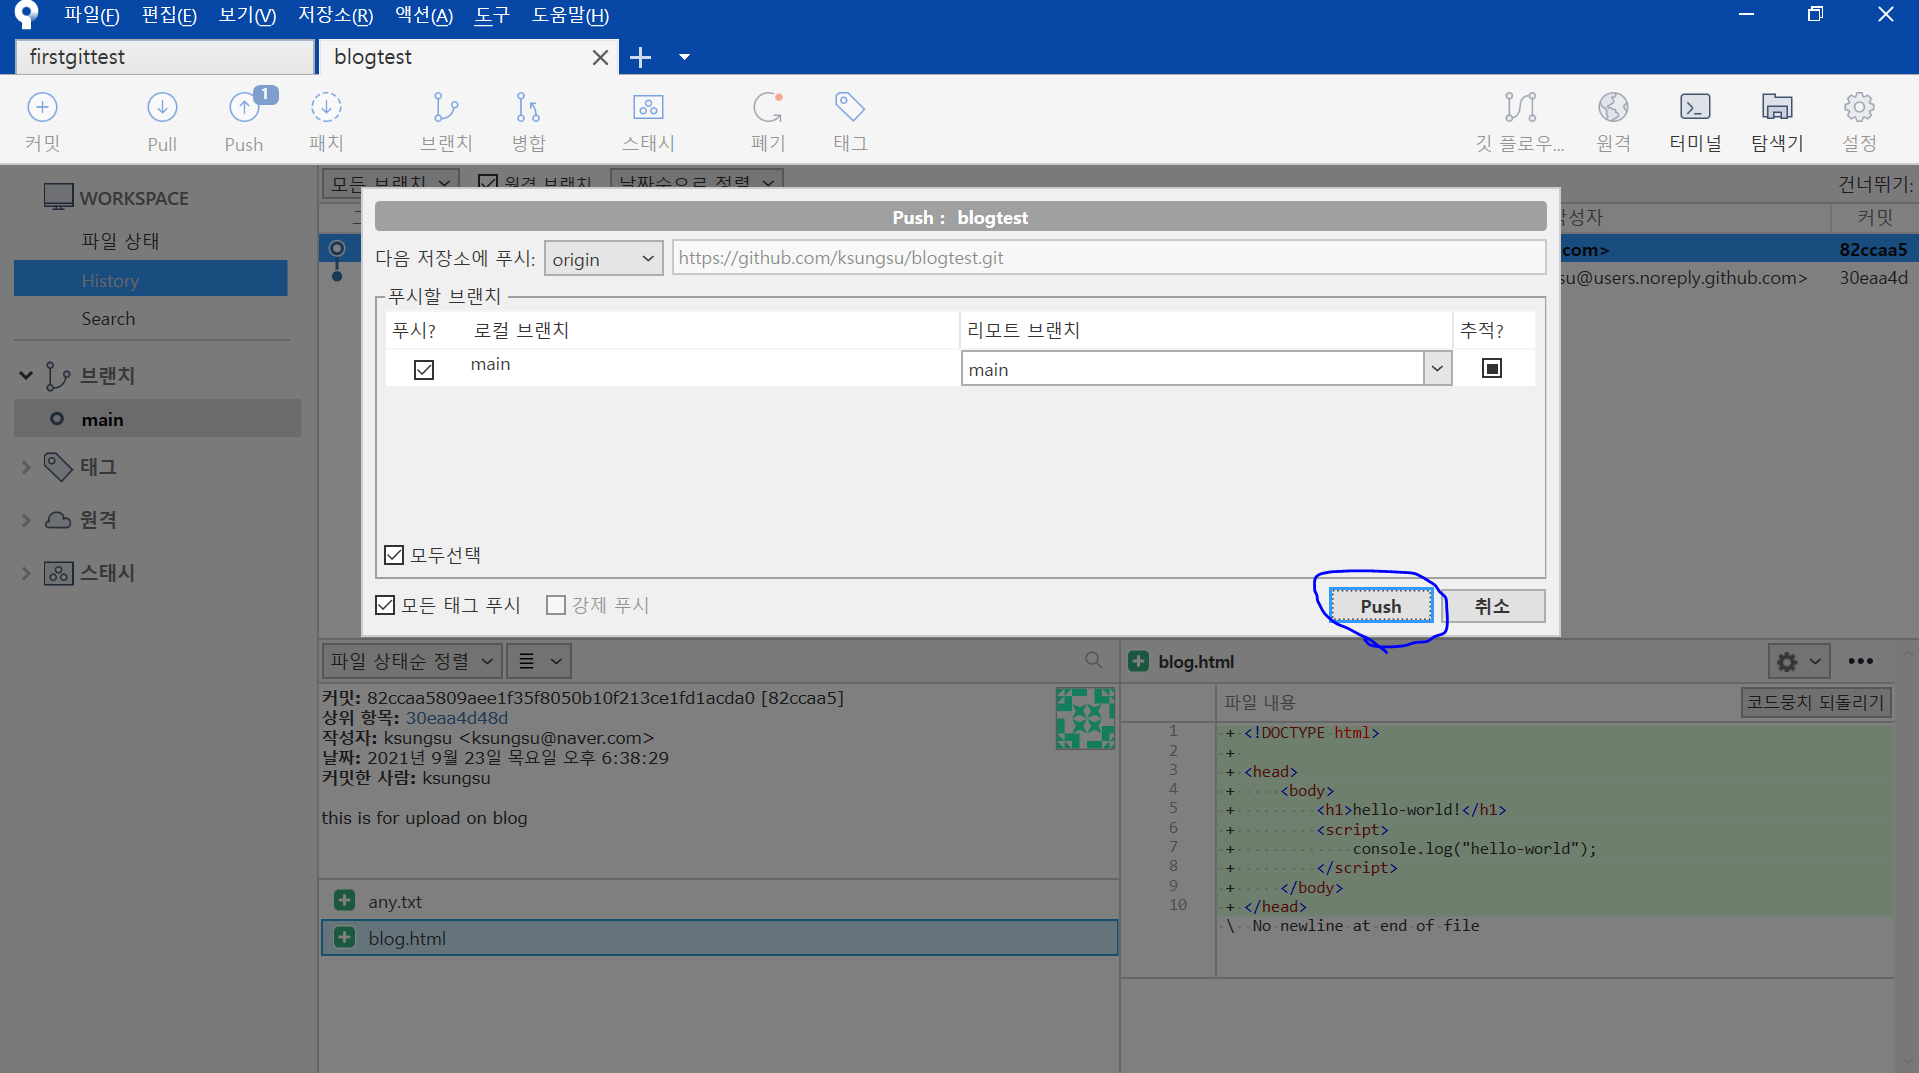Toggle the remote branches (원격 브랜치) checkbox
This screenshot has width=1919, height=1073.
488,183
